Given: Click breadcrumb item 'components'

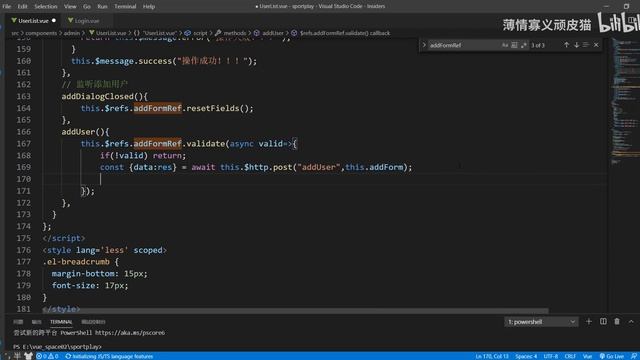Looking at the screenshot, I should click(41, 33).
